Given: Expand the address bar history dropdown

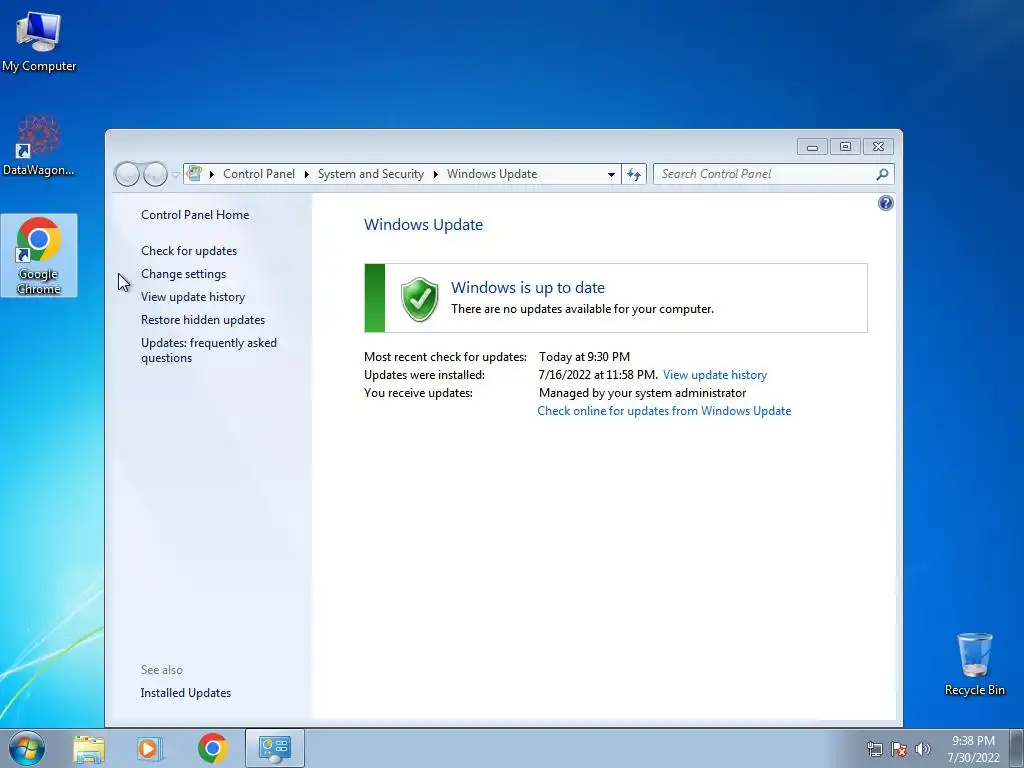Looking at the screenshot, I should click(x=611, y=174).
